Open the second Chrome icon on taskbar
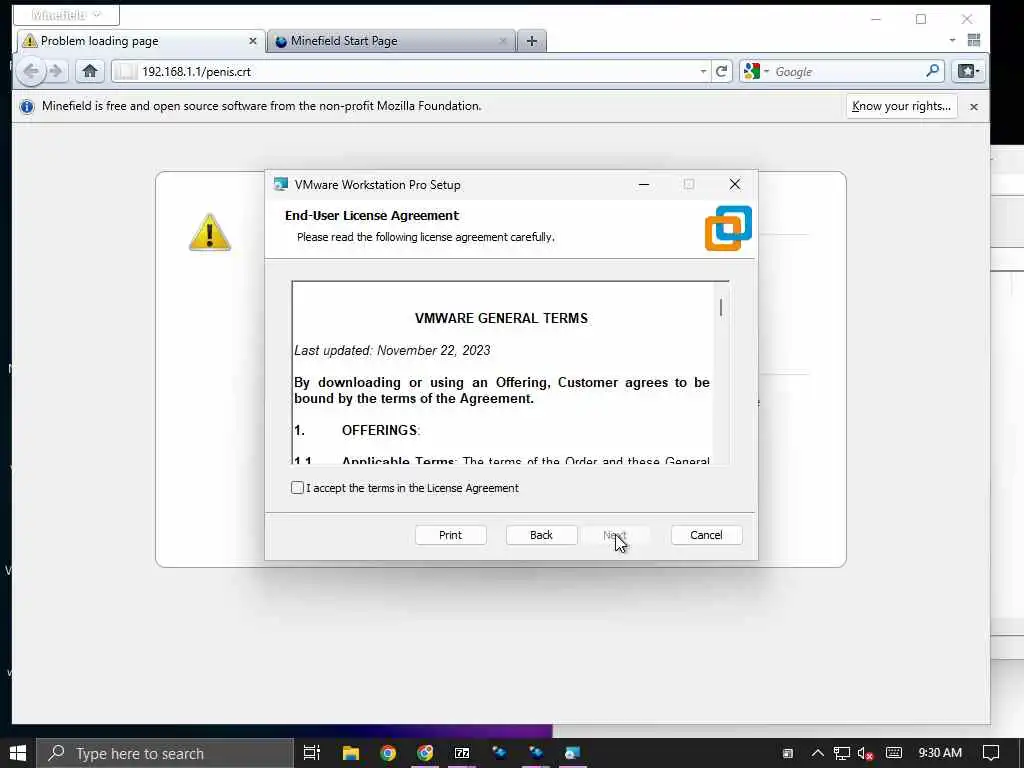Viewport: 1024px width, 768px height. (x=425, y=753)
